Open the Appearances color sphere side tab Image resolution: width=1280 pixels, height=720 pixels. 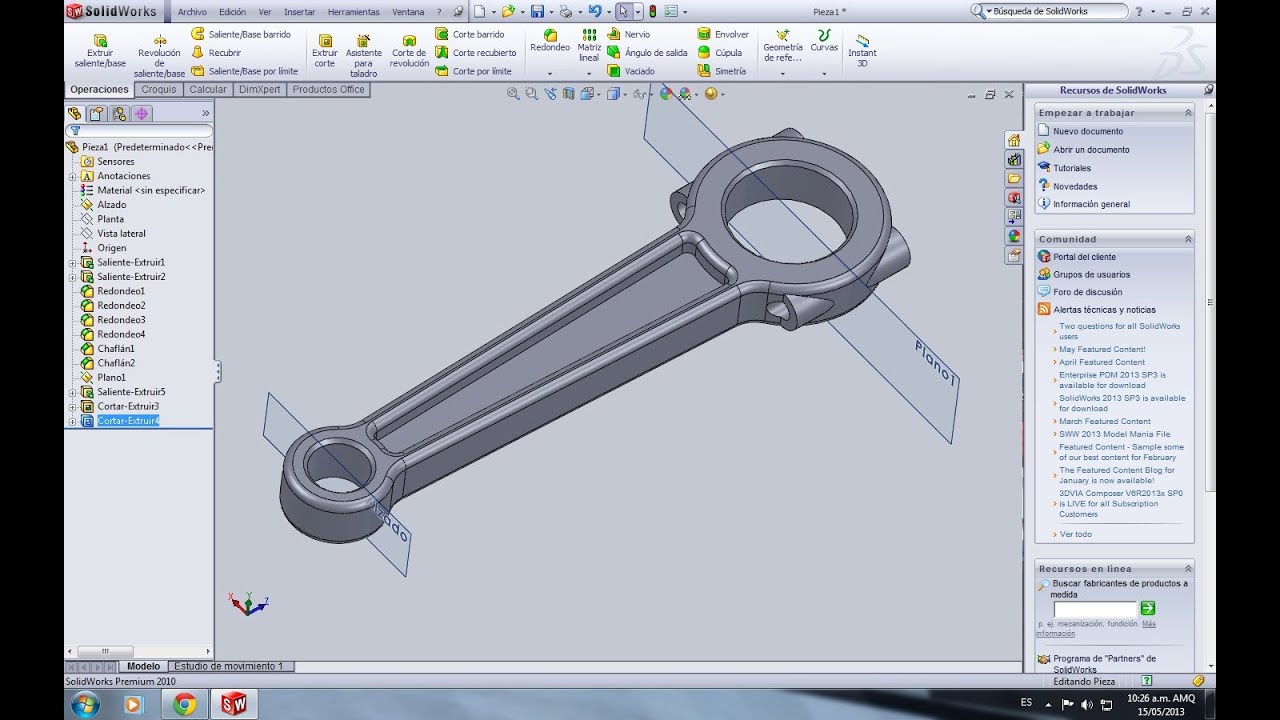pyautogui.click(x=1014, y=236)
